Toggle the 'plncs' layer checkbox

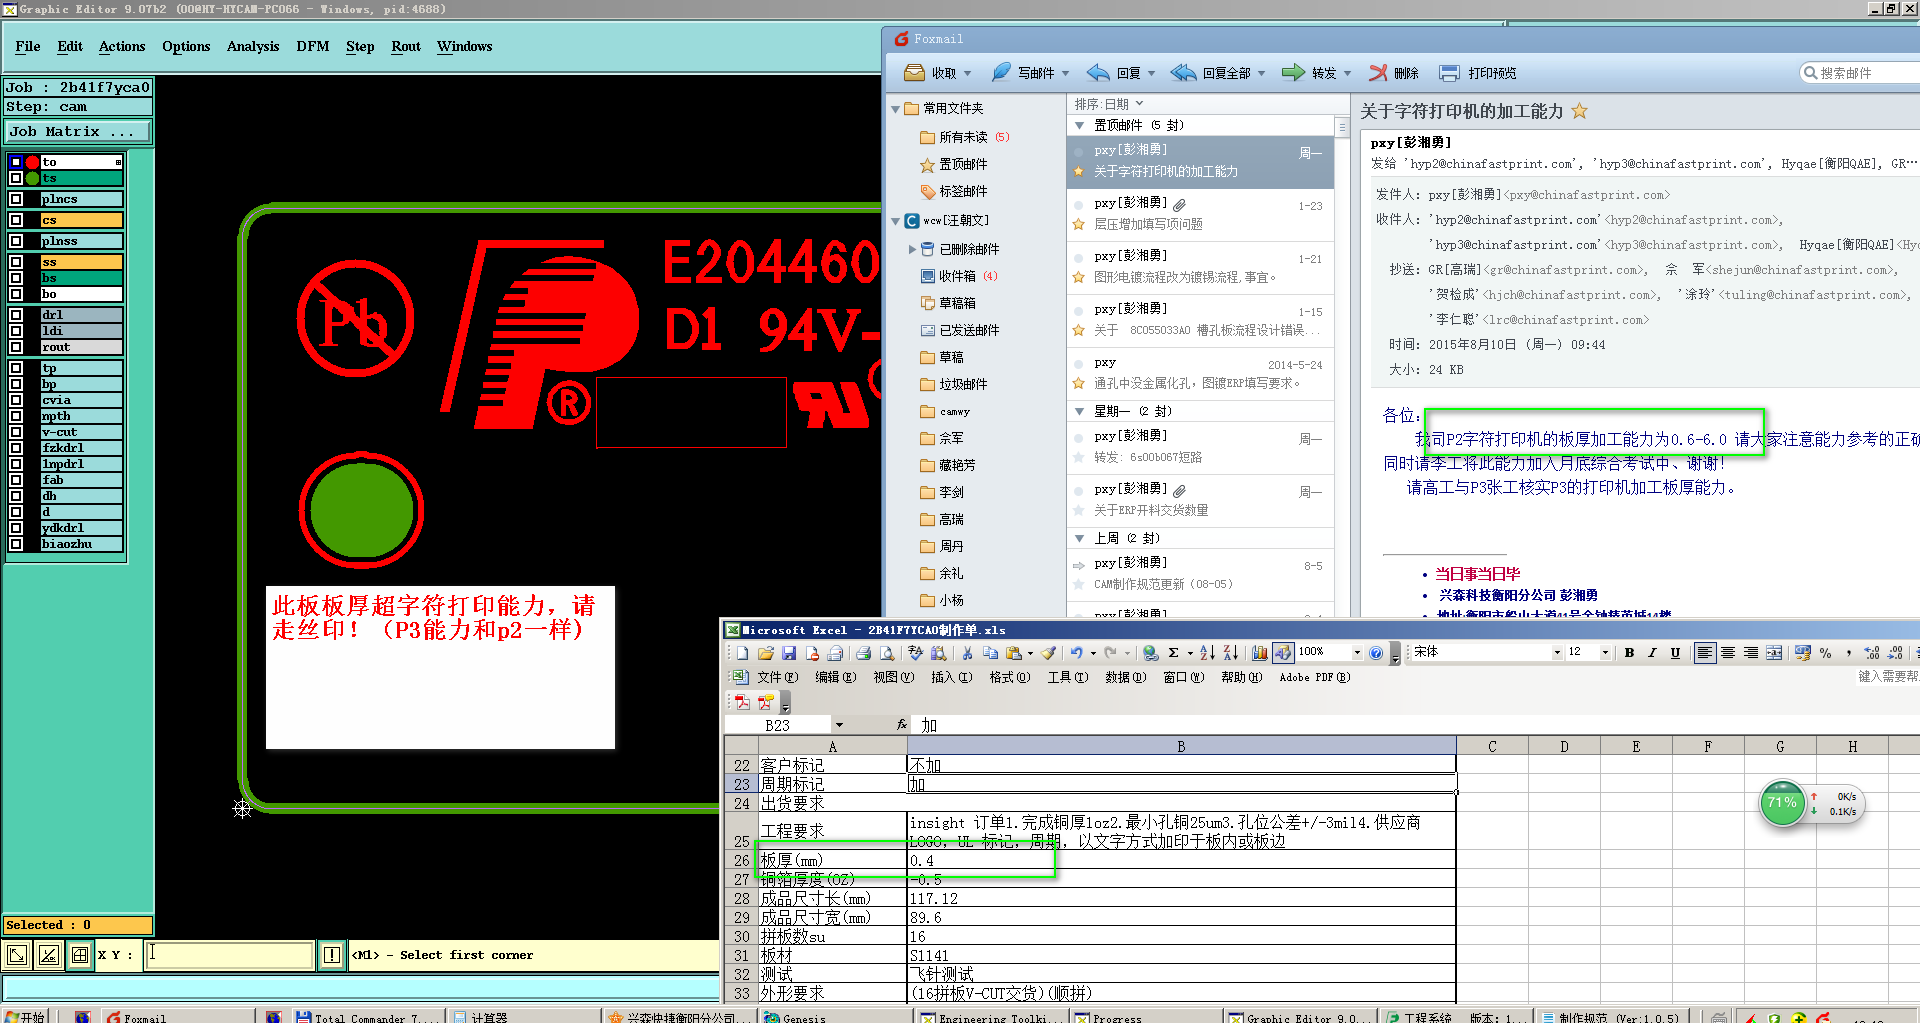[15, 199]
